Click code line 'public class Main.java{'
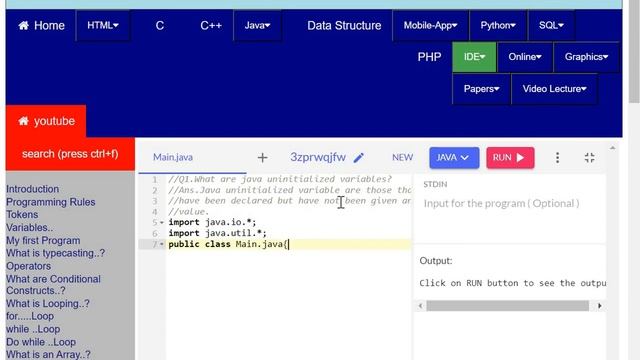Image resolution: width=640 pixels, height=360 pixels. [x=228, y=244]
